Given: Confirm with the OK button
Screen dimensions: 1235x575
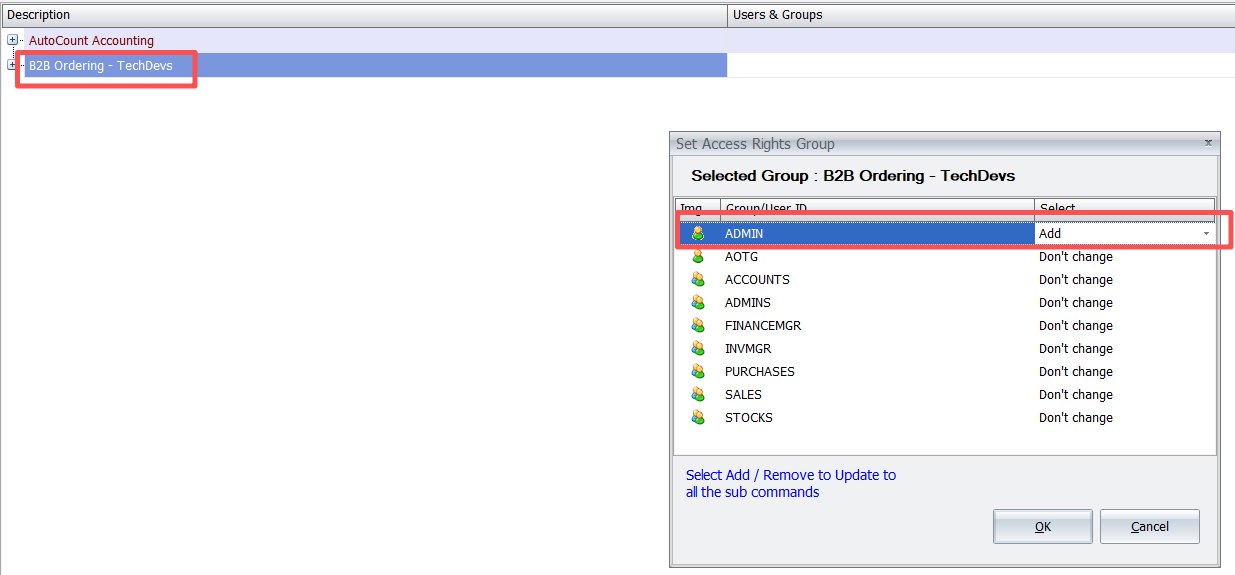Looking at the screenshot, I should pos(1043,526).
